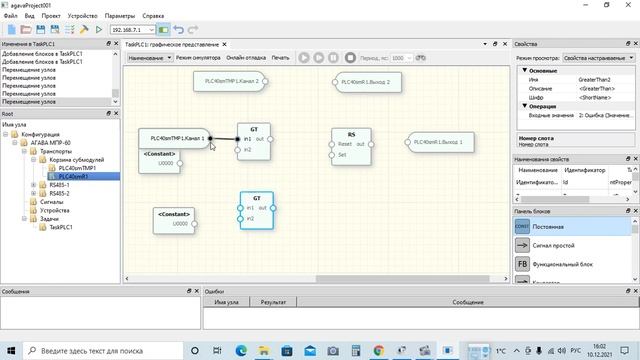Select Сигнал простой block icon
640x360 pixels.
522,245
